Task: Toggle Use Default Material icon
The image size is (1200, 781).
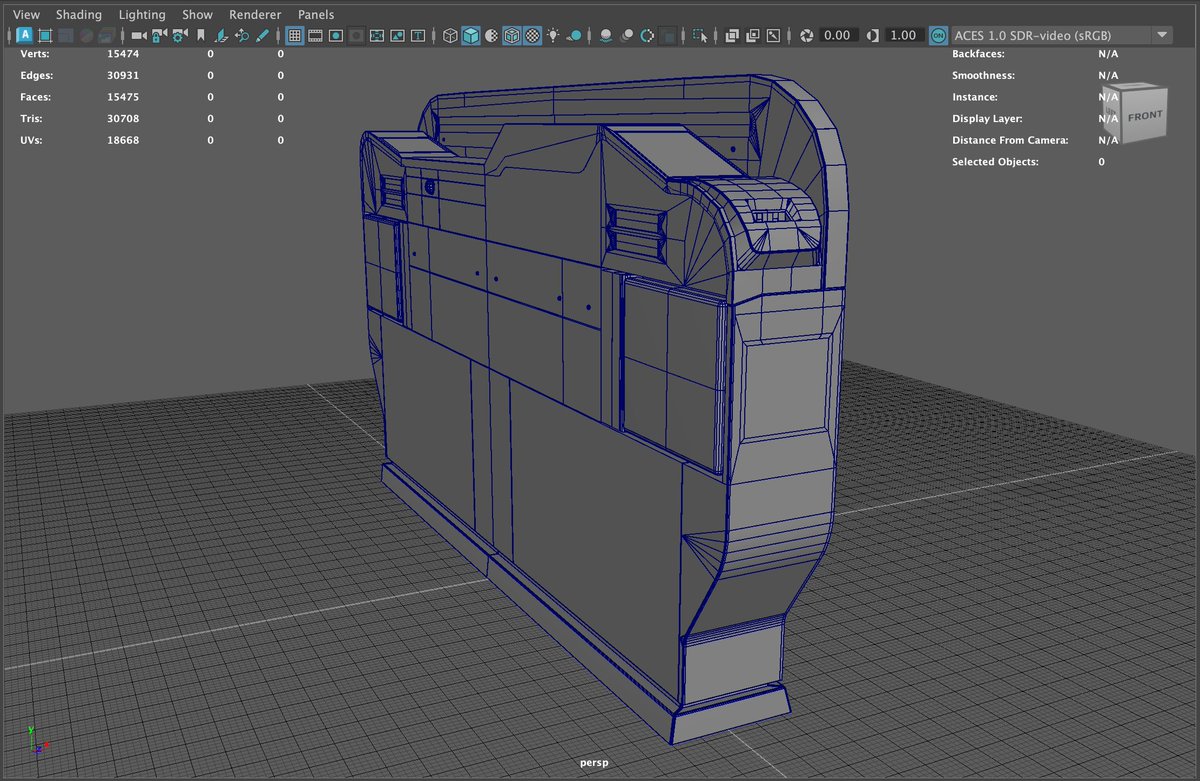Action: (491, 35)
